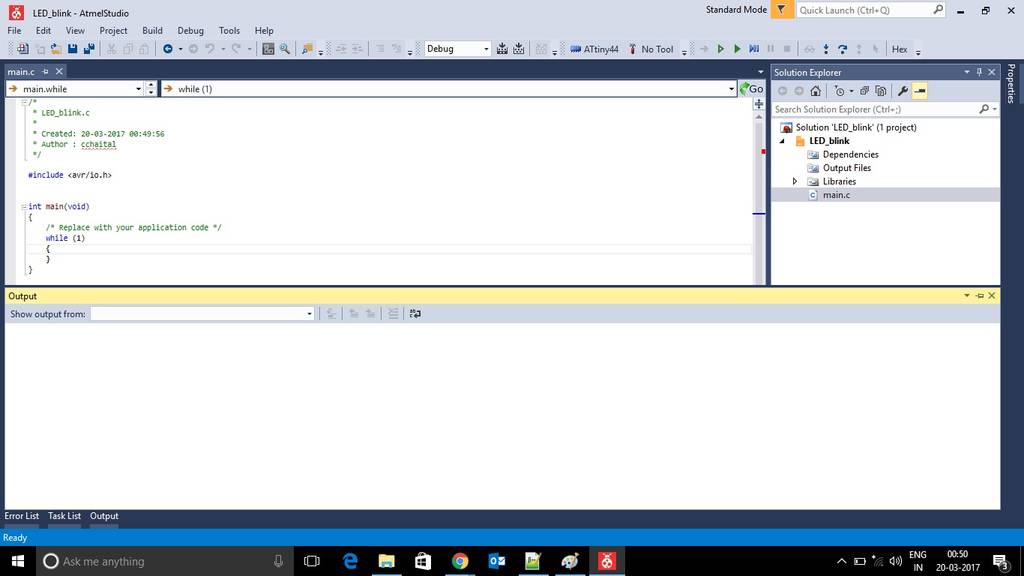Open the Properties side tab

tap(1011, 83)
